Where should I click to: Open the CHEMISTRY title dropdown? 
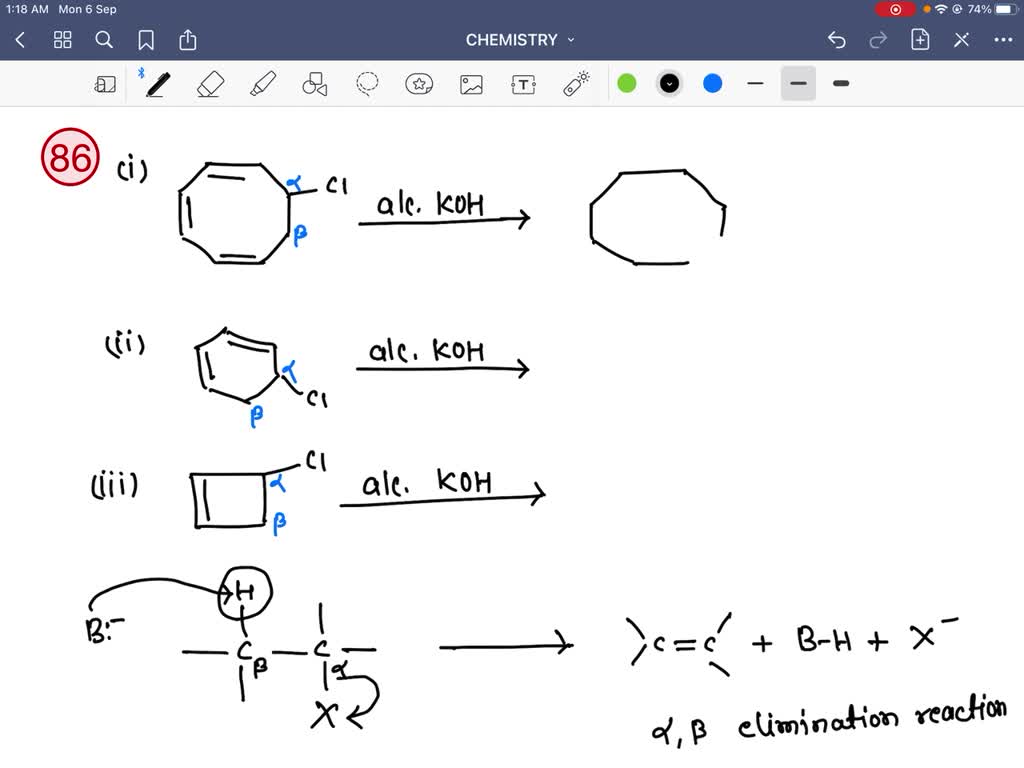pyautogui.click(x=519, y=40)
